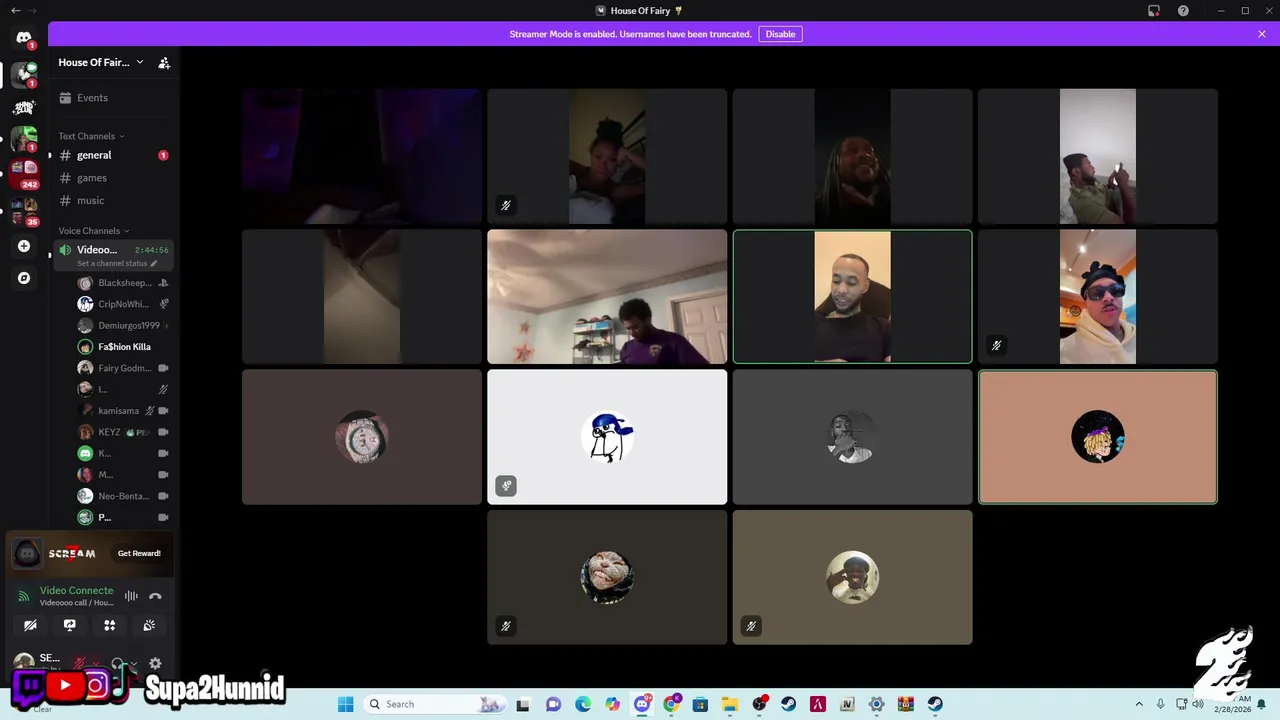Open taskbar volume control
This screenshot has width=1280, height=720.
tap(1198, 704)
